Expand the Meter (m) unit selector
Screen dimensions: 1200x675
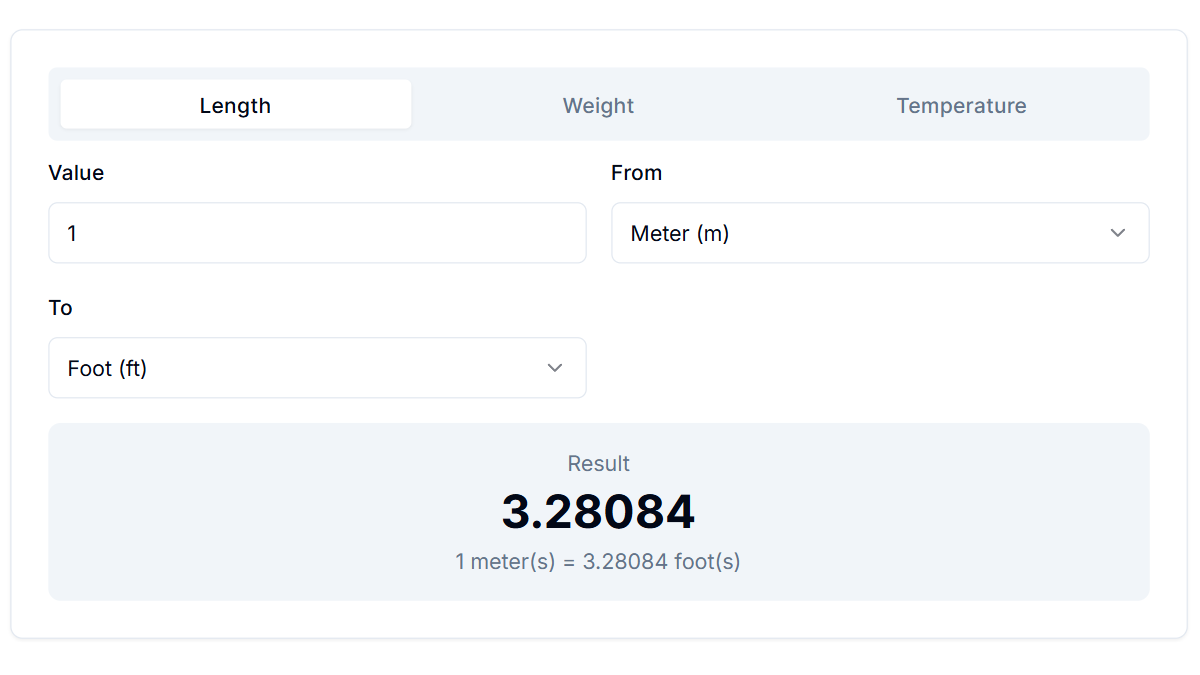click(x=880, y=233)
